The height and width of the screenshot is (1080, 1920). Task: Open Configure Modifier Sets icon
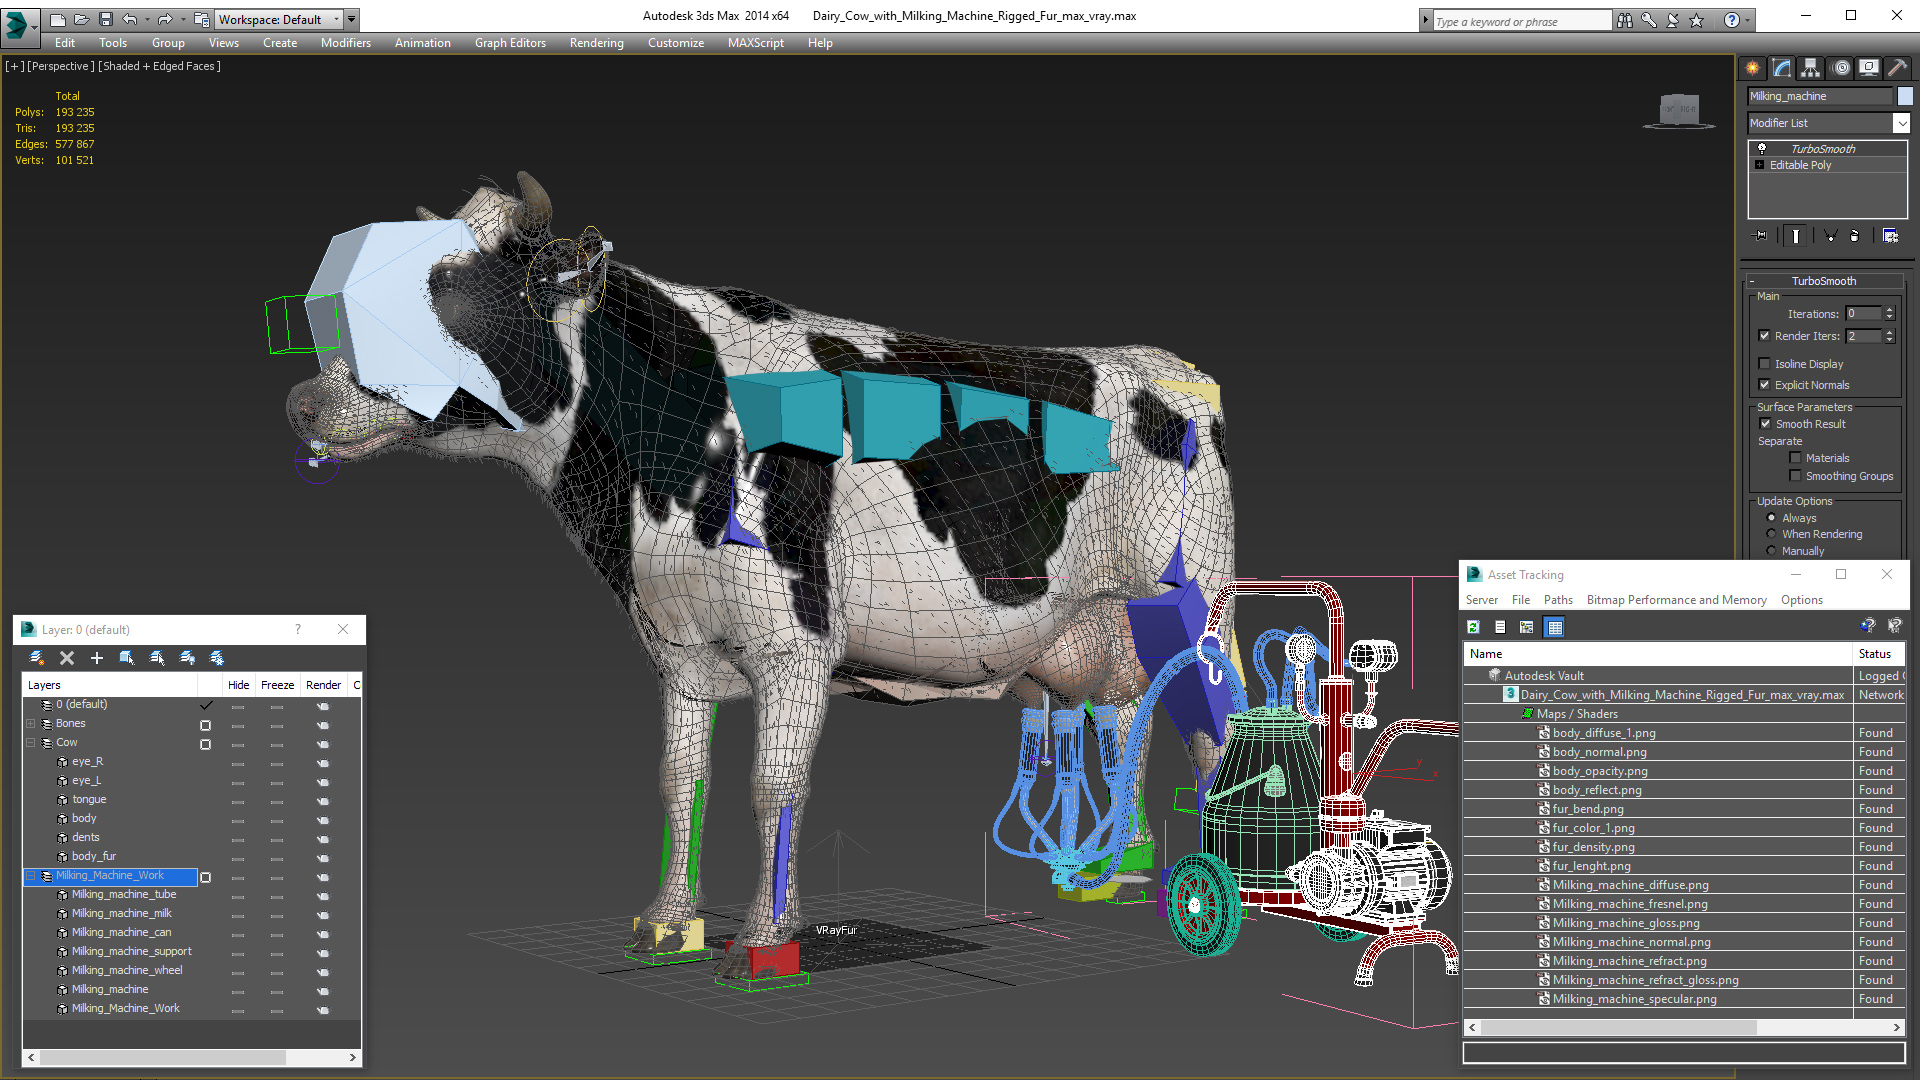coord(1890,236)
